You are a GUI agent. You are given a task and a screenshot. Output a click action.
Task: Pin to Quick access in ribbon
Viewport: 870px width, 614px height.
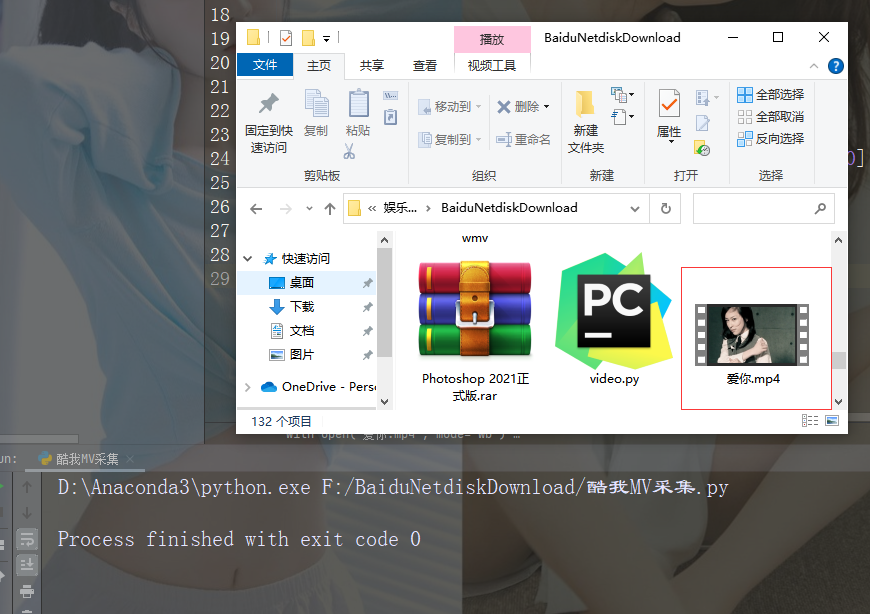click(269, 123)
